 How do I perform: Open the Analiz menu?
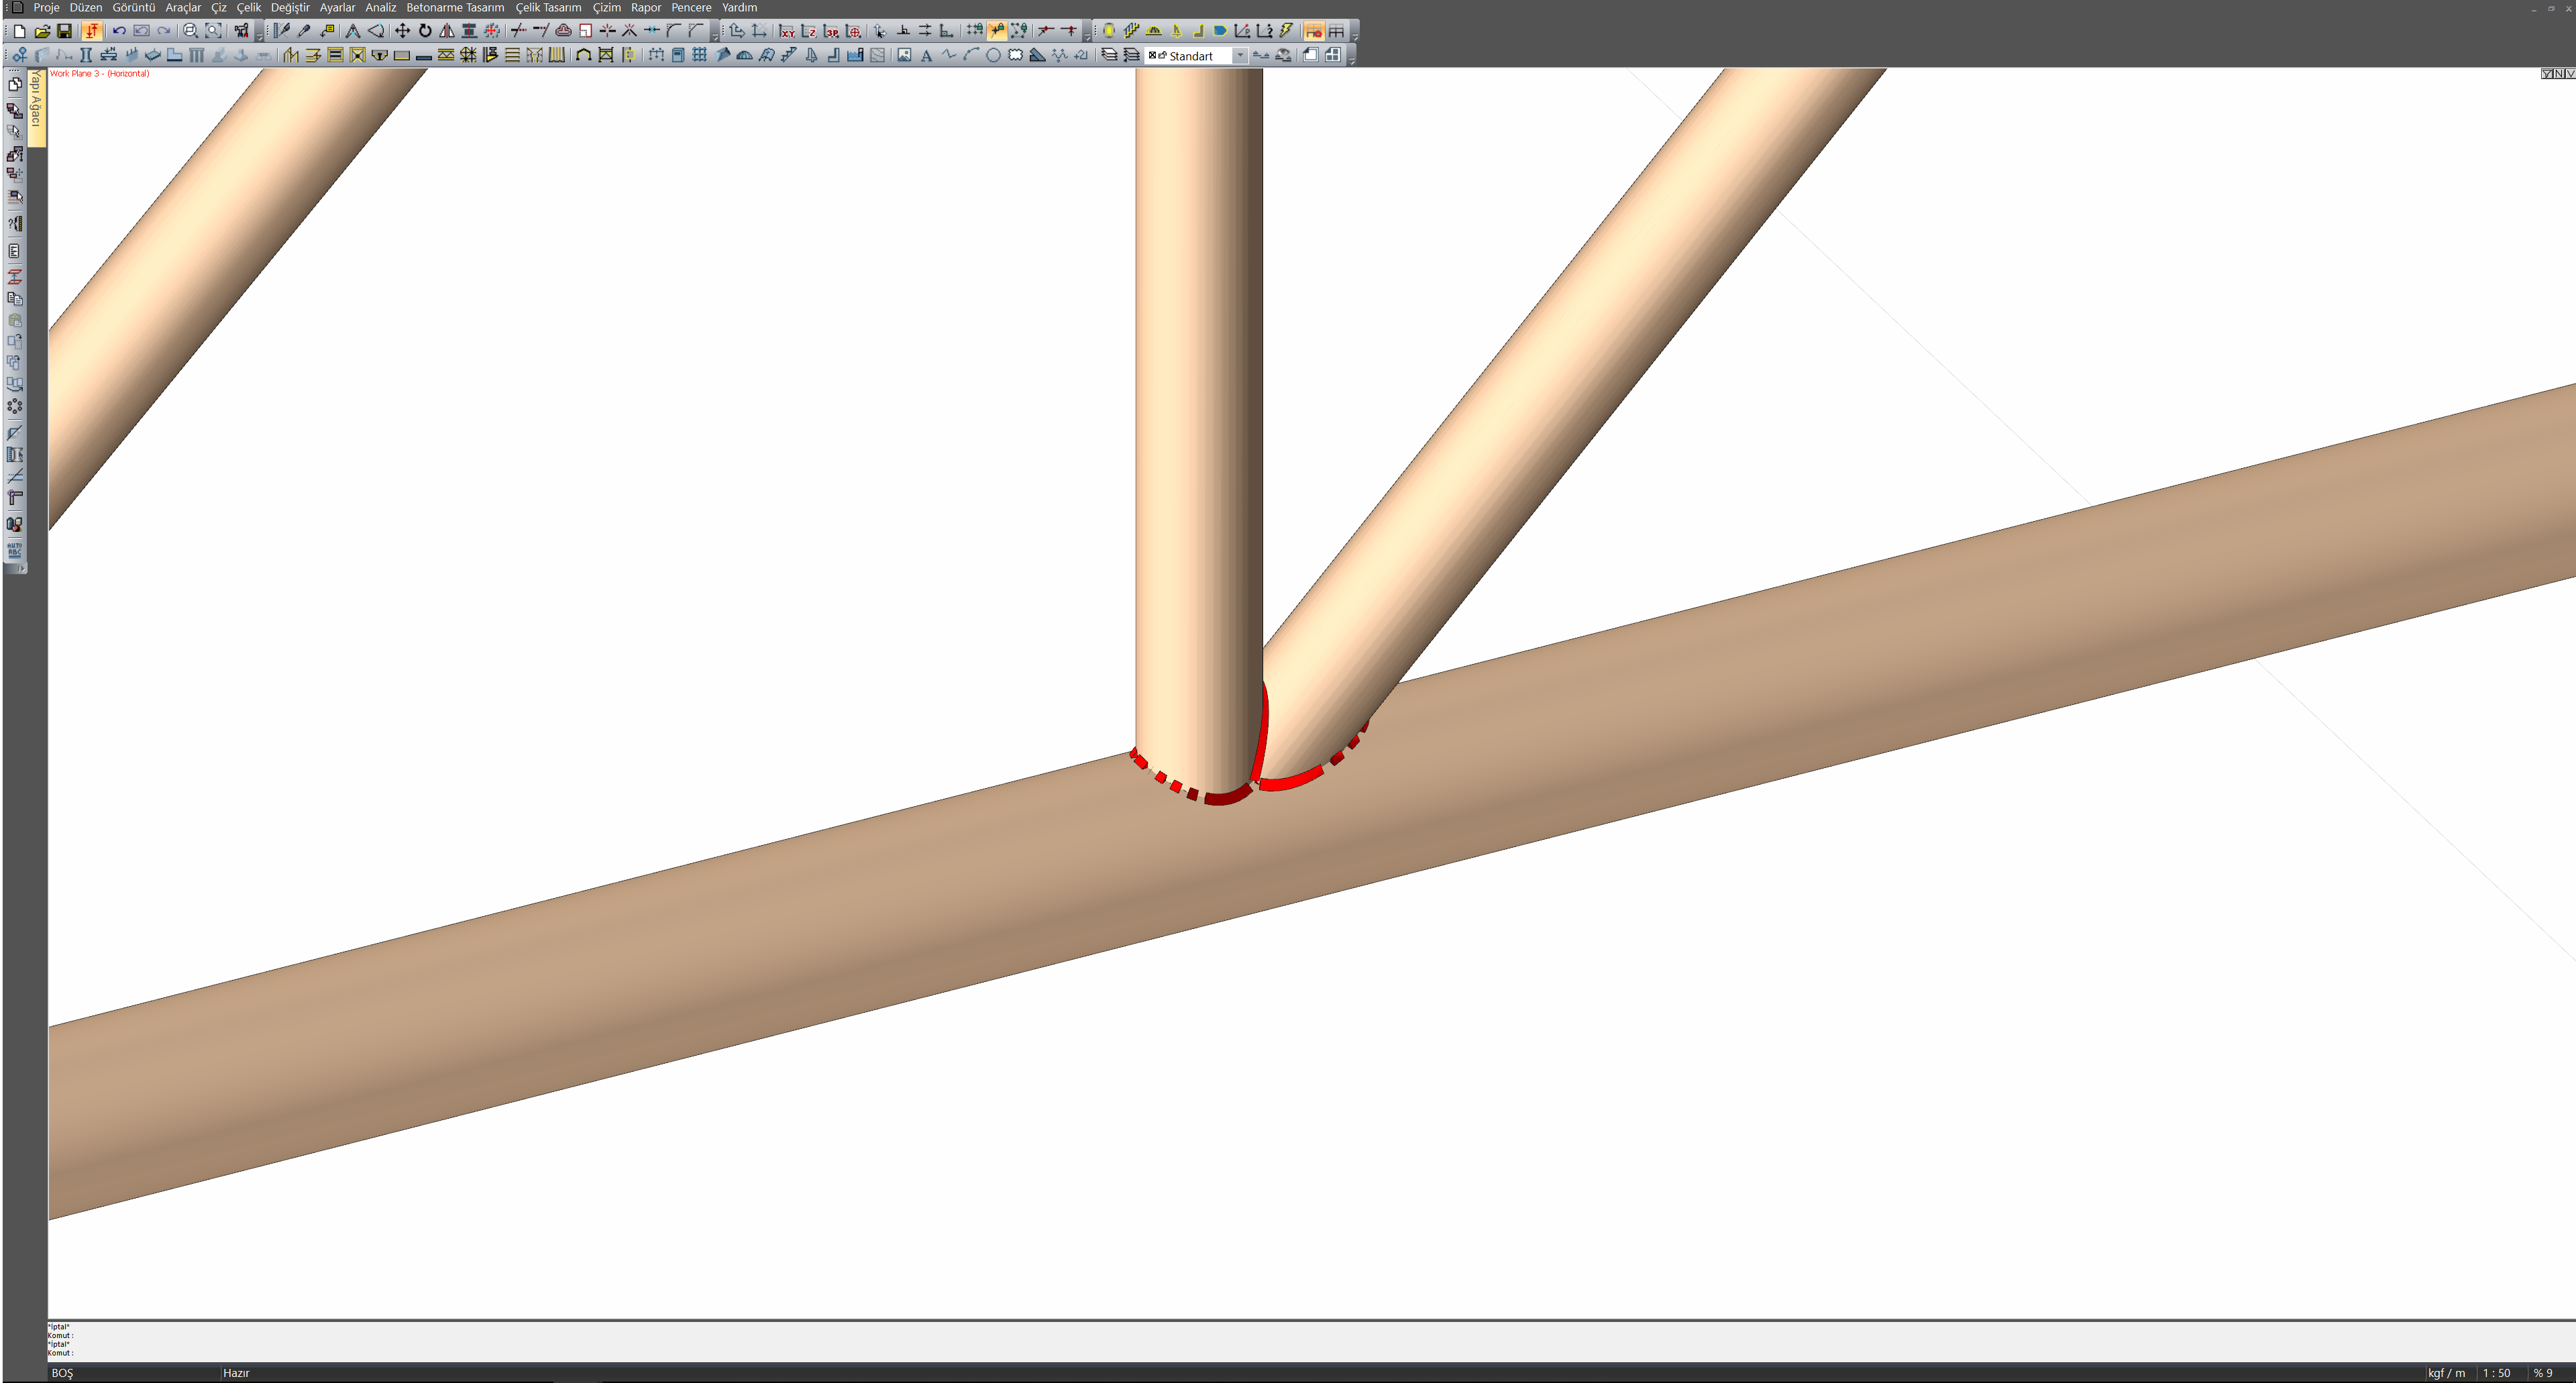(x=380, y=7)
